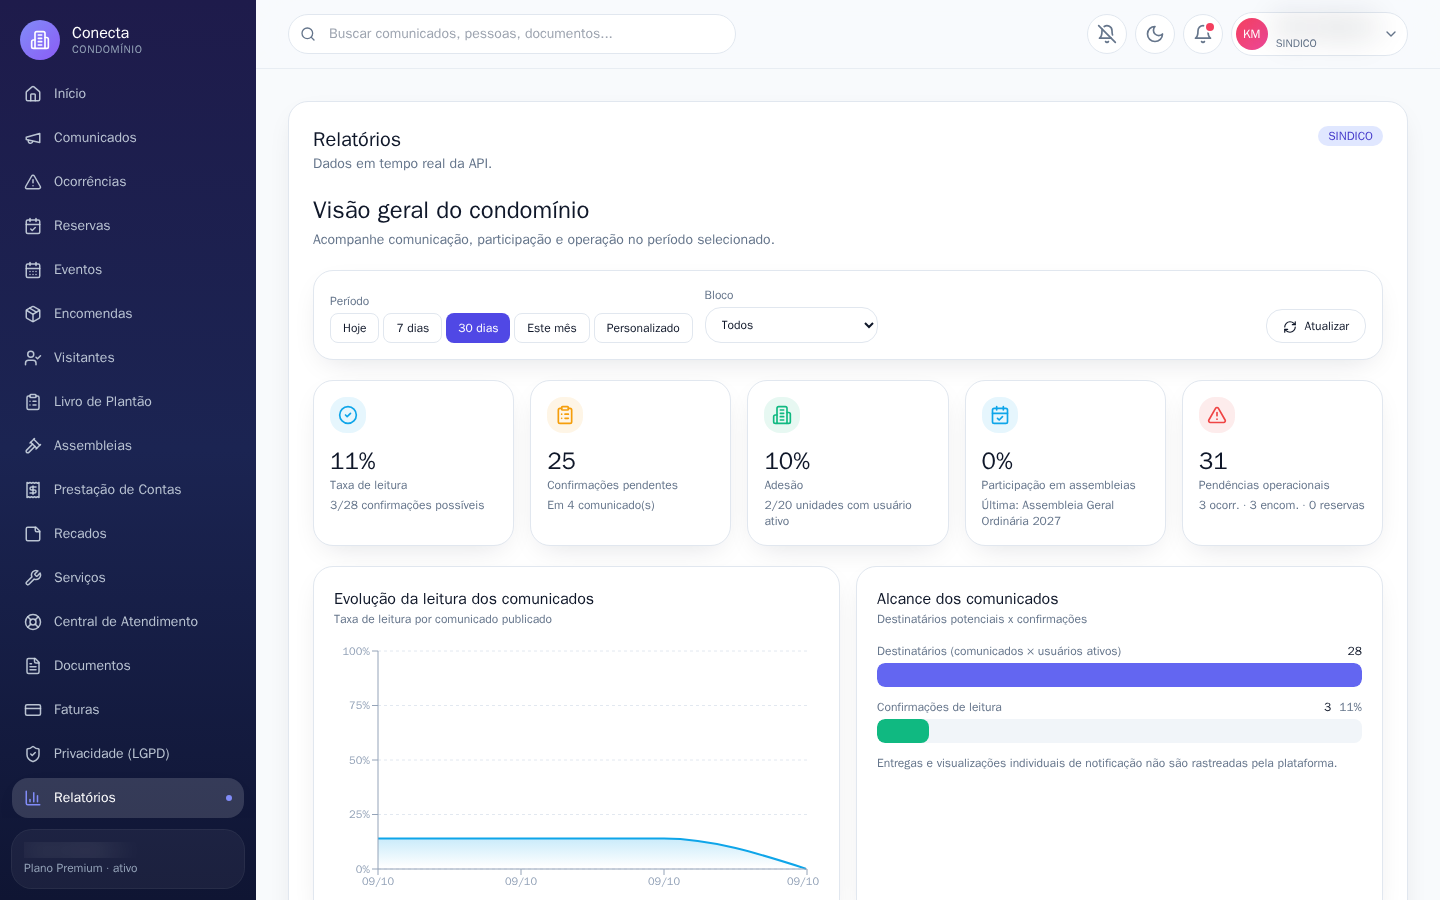Open Encomendas package icon
1440x900 pixels.
pos(33,314)
